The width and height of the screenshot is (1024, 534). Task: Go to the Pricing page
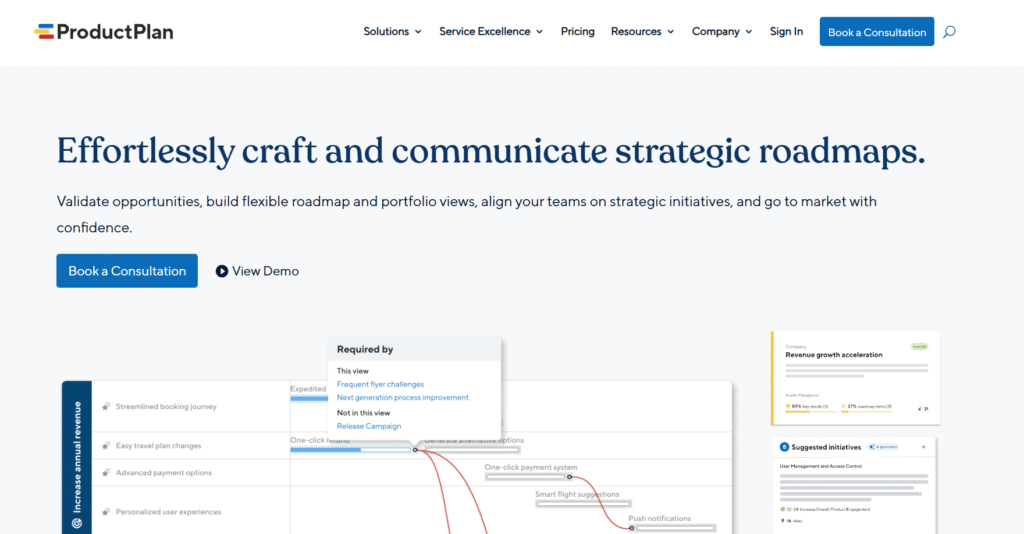click(x=577, y=32)
